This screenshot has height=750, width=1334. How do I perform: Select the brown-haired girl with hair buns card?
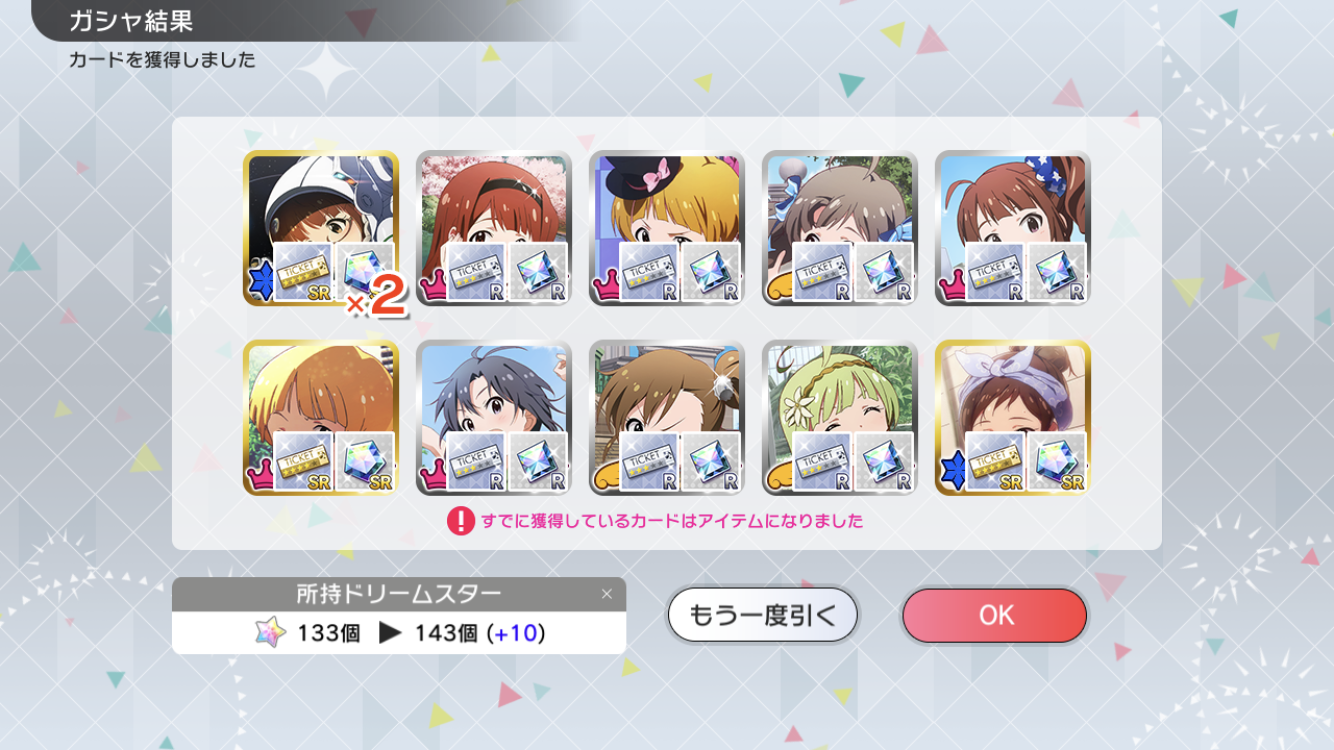(667, 418)
